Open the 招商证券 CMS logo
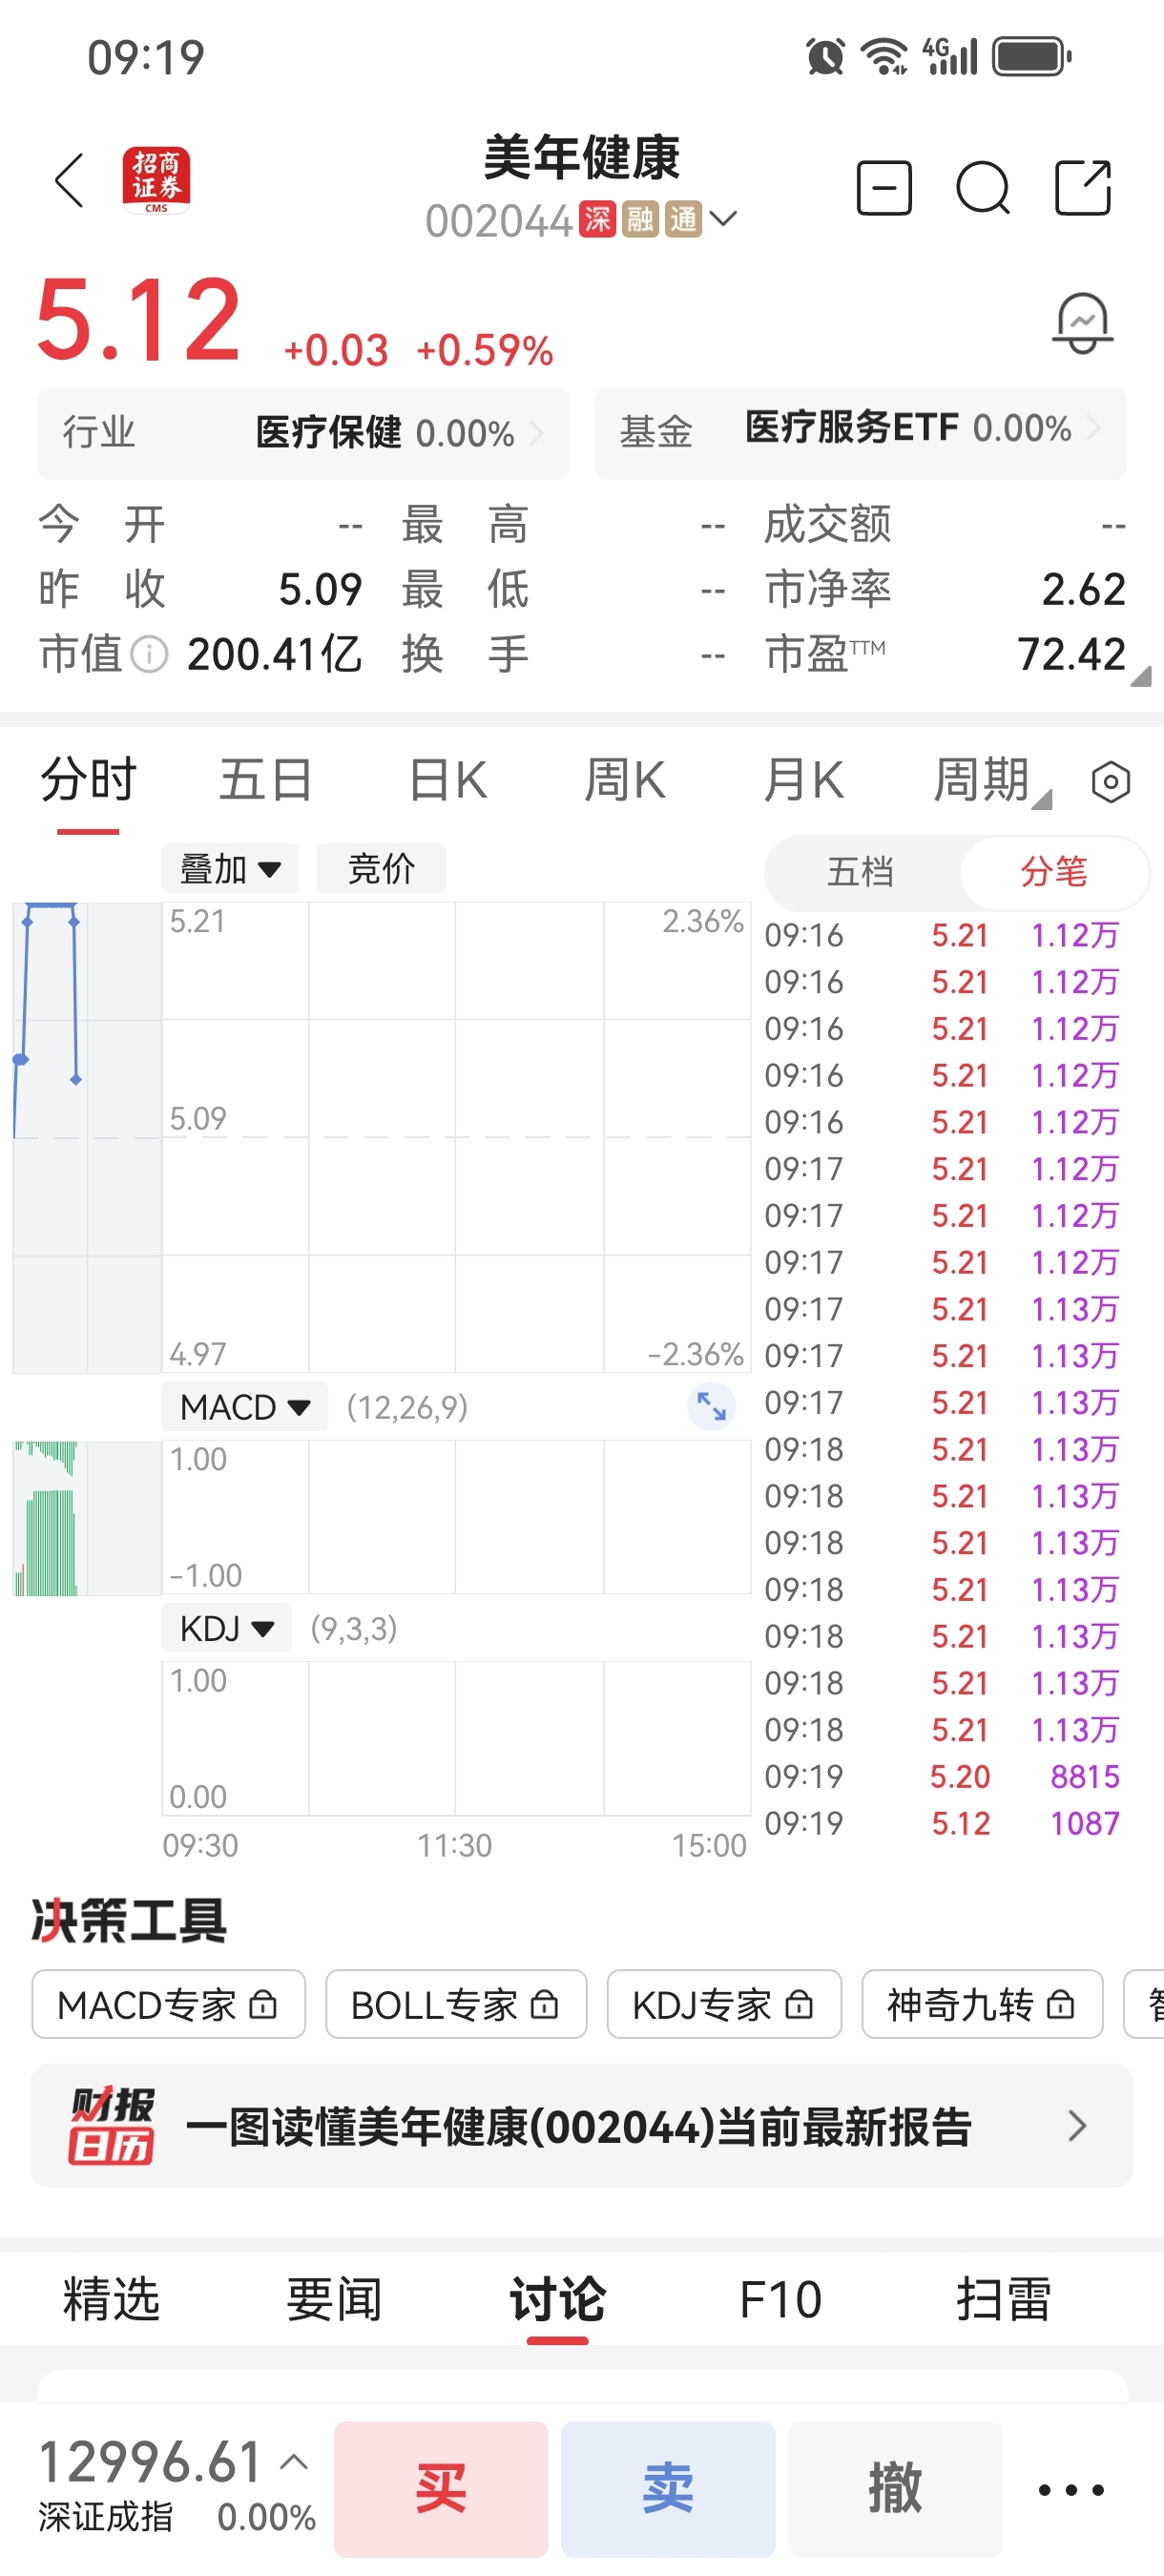The width and height of the screenshot is (1164, 2576). pos(156,181)
